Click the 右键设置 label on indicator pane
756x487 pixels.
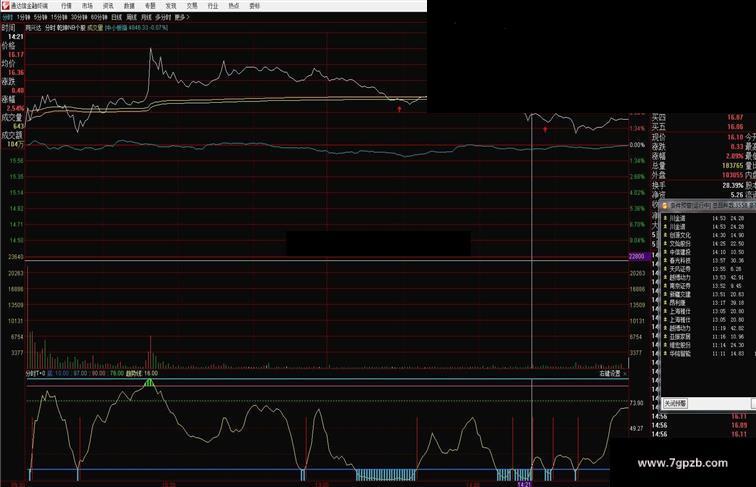pos(609,374)
